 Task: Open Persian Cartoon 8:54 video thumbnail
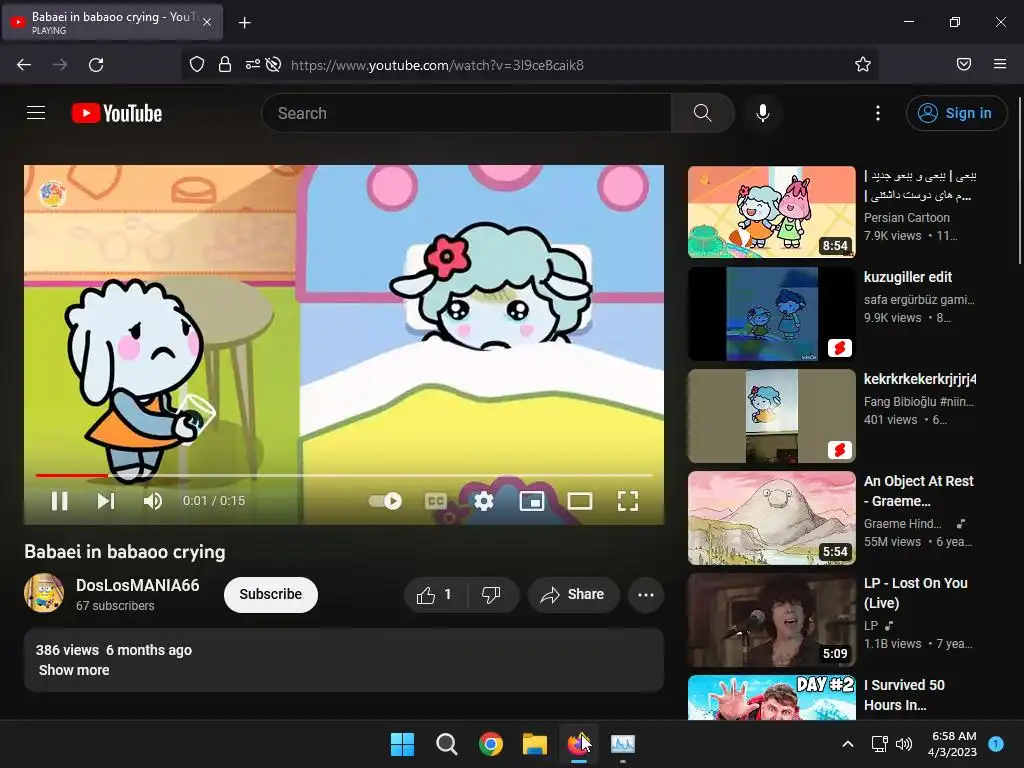771,212
